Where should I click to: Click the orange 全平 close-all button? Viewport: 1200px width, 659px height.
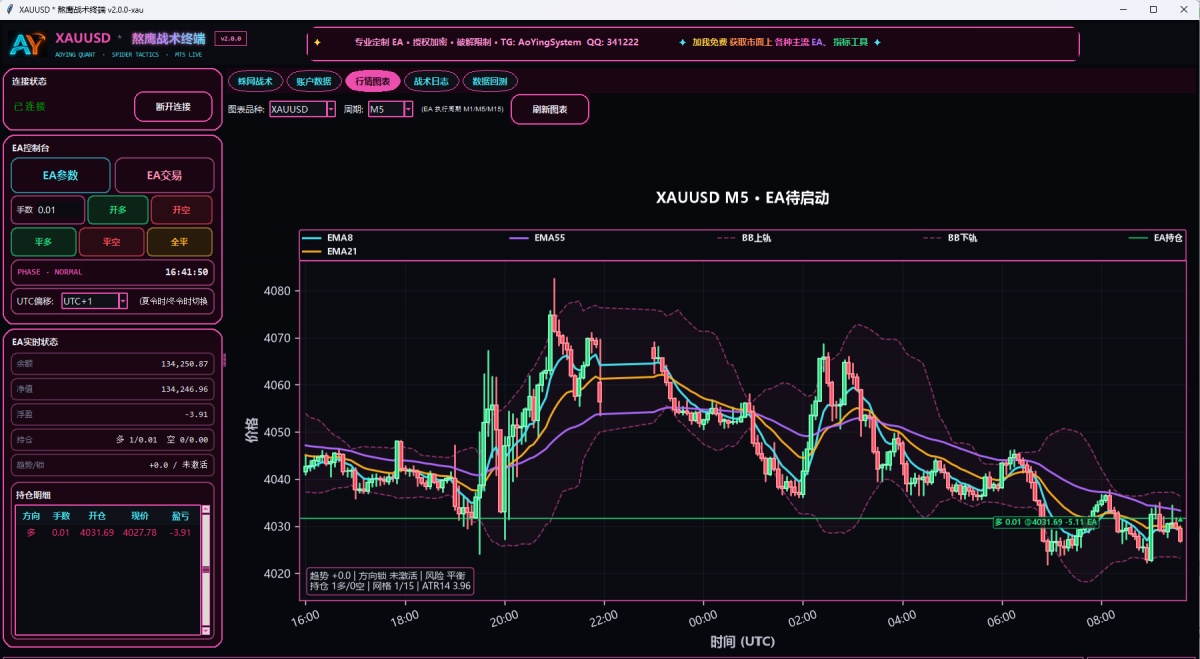[179, 242]
